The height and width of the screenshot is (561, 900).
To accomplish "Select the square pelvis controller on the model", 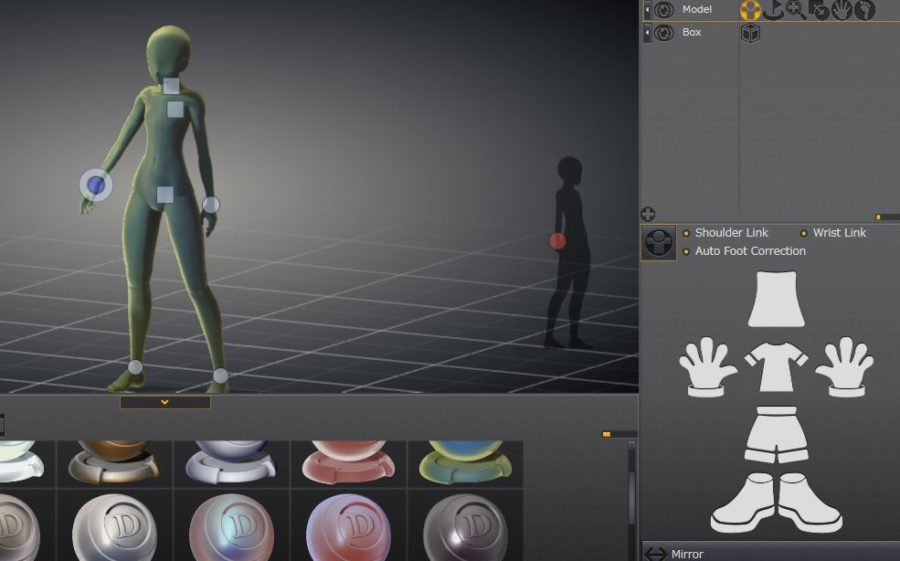I will [165, 195].
